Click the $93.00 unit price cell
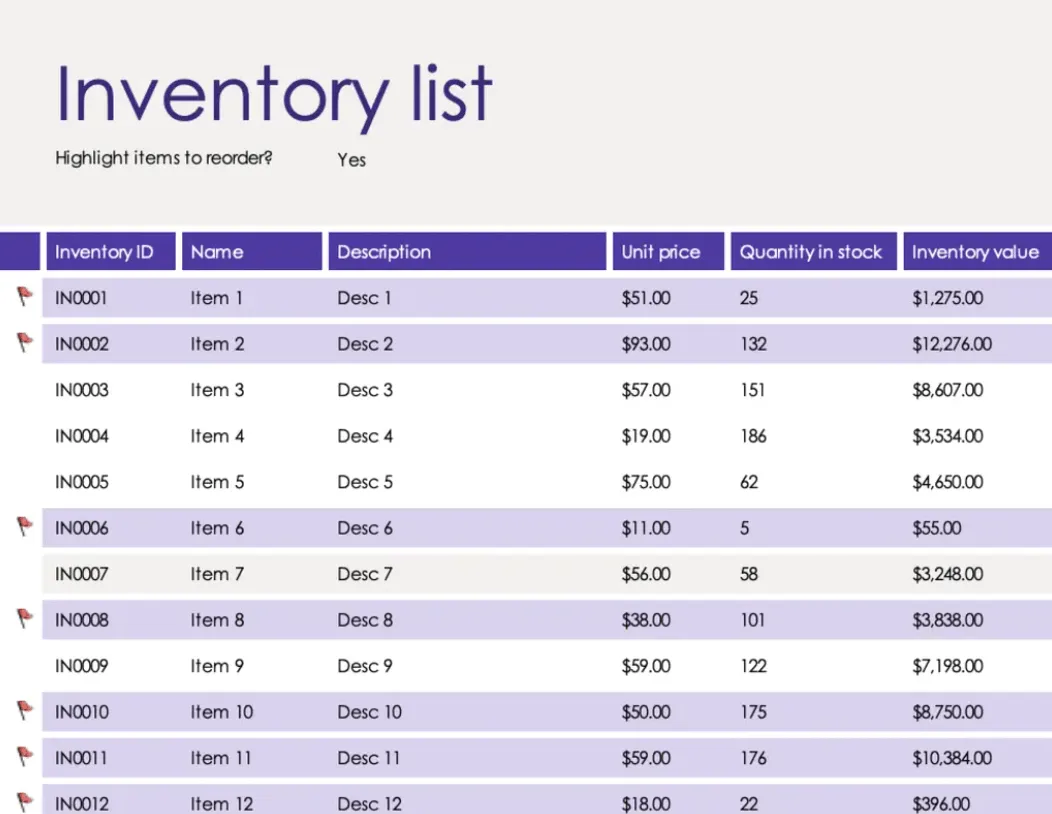This screenshot has height=814, width=1052. coord(645,344)
